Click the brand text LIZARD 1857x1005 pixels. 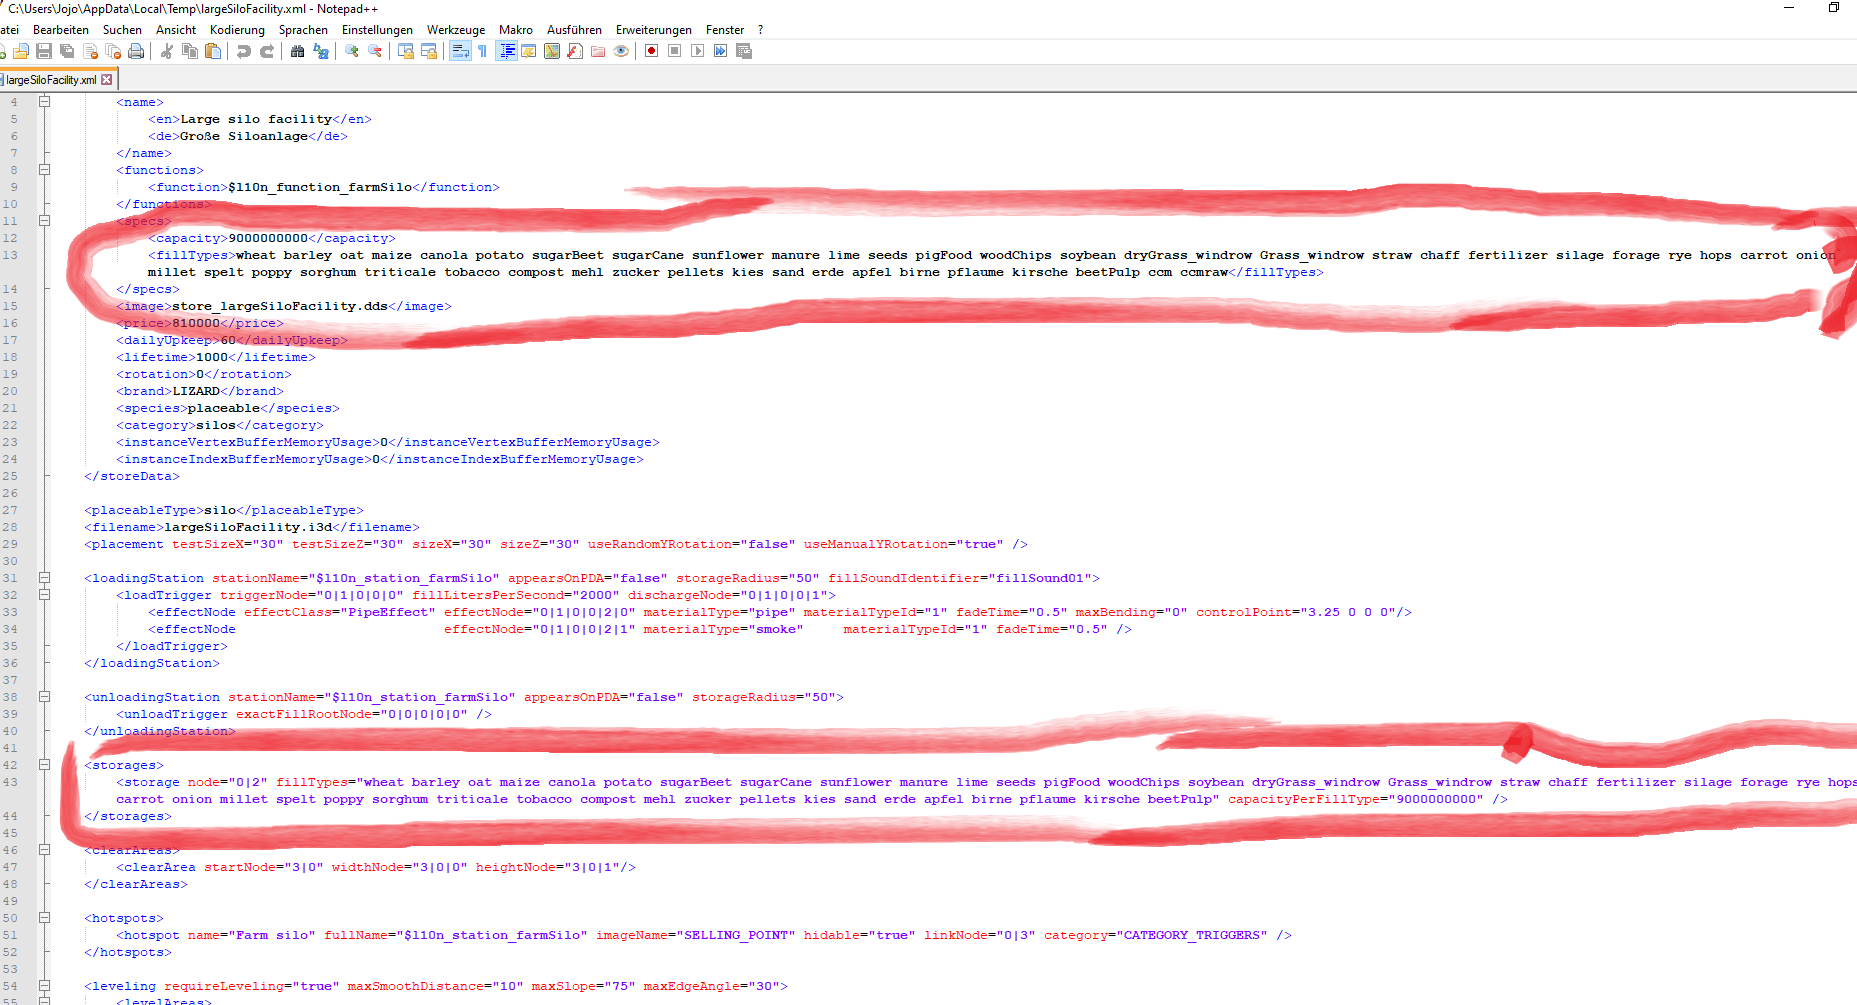coord(196,391)
